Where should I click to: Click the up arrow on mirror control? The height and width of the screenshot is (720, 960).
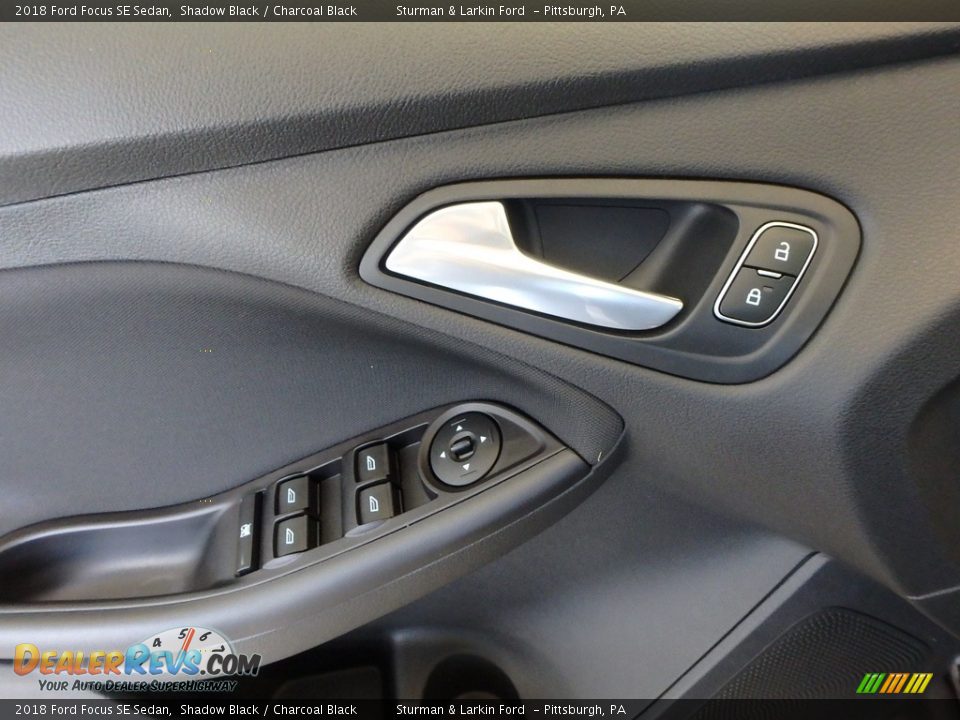click(x=458, y=427)
